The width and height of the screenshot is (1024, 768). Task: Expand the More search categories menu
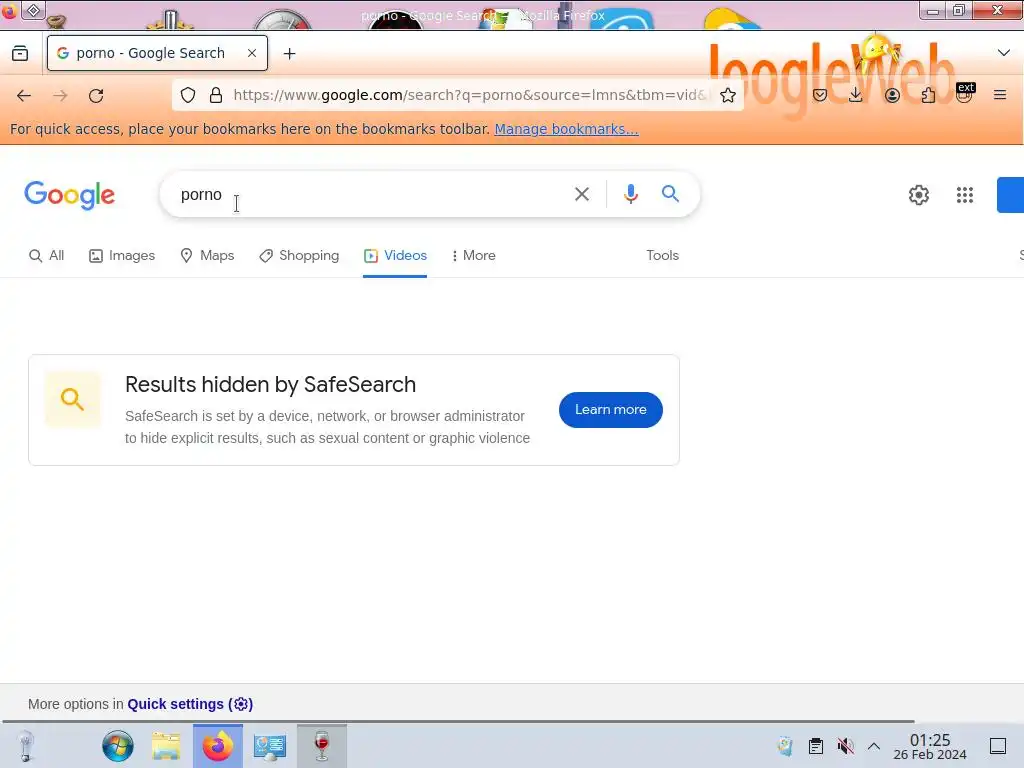tap(473, 255)
